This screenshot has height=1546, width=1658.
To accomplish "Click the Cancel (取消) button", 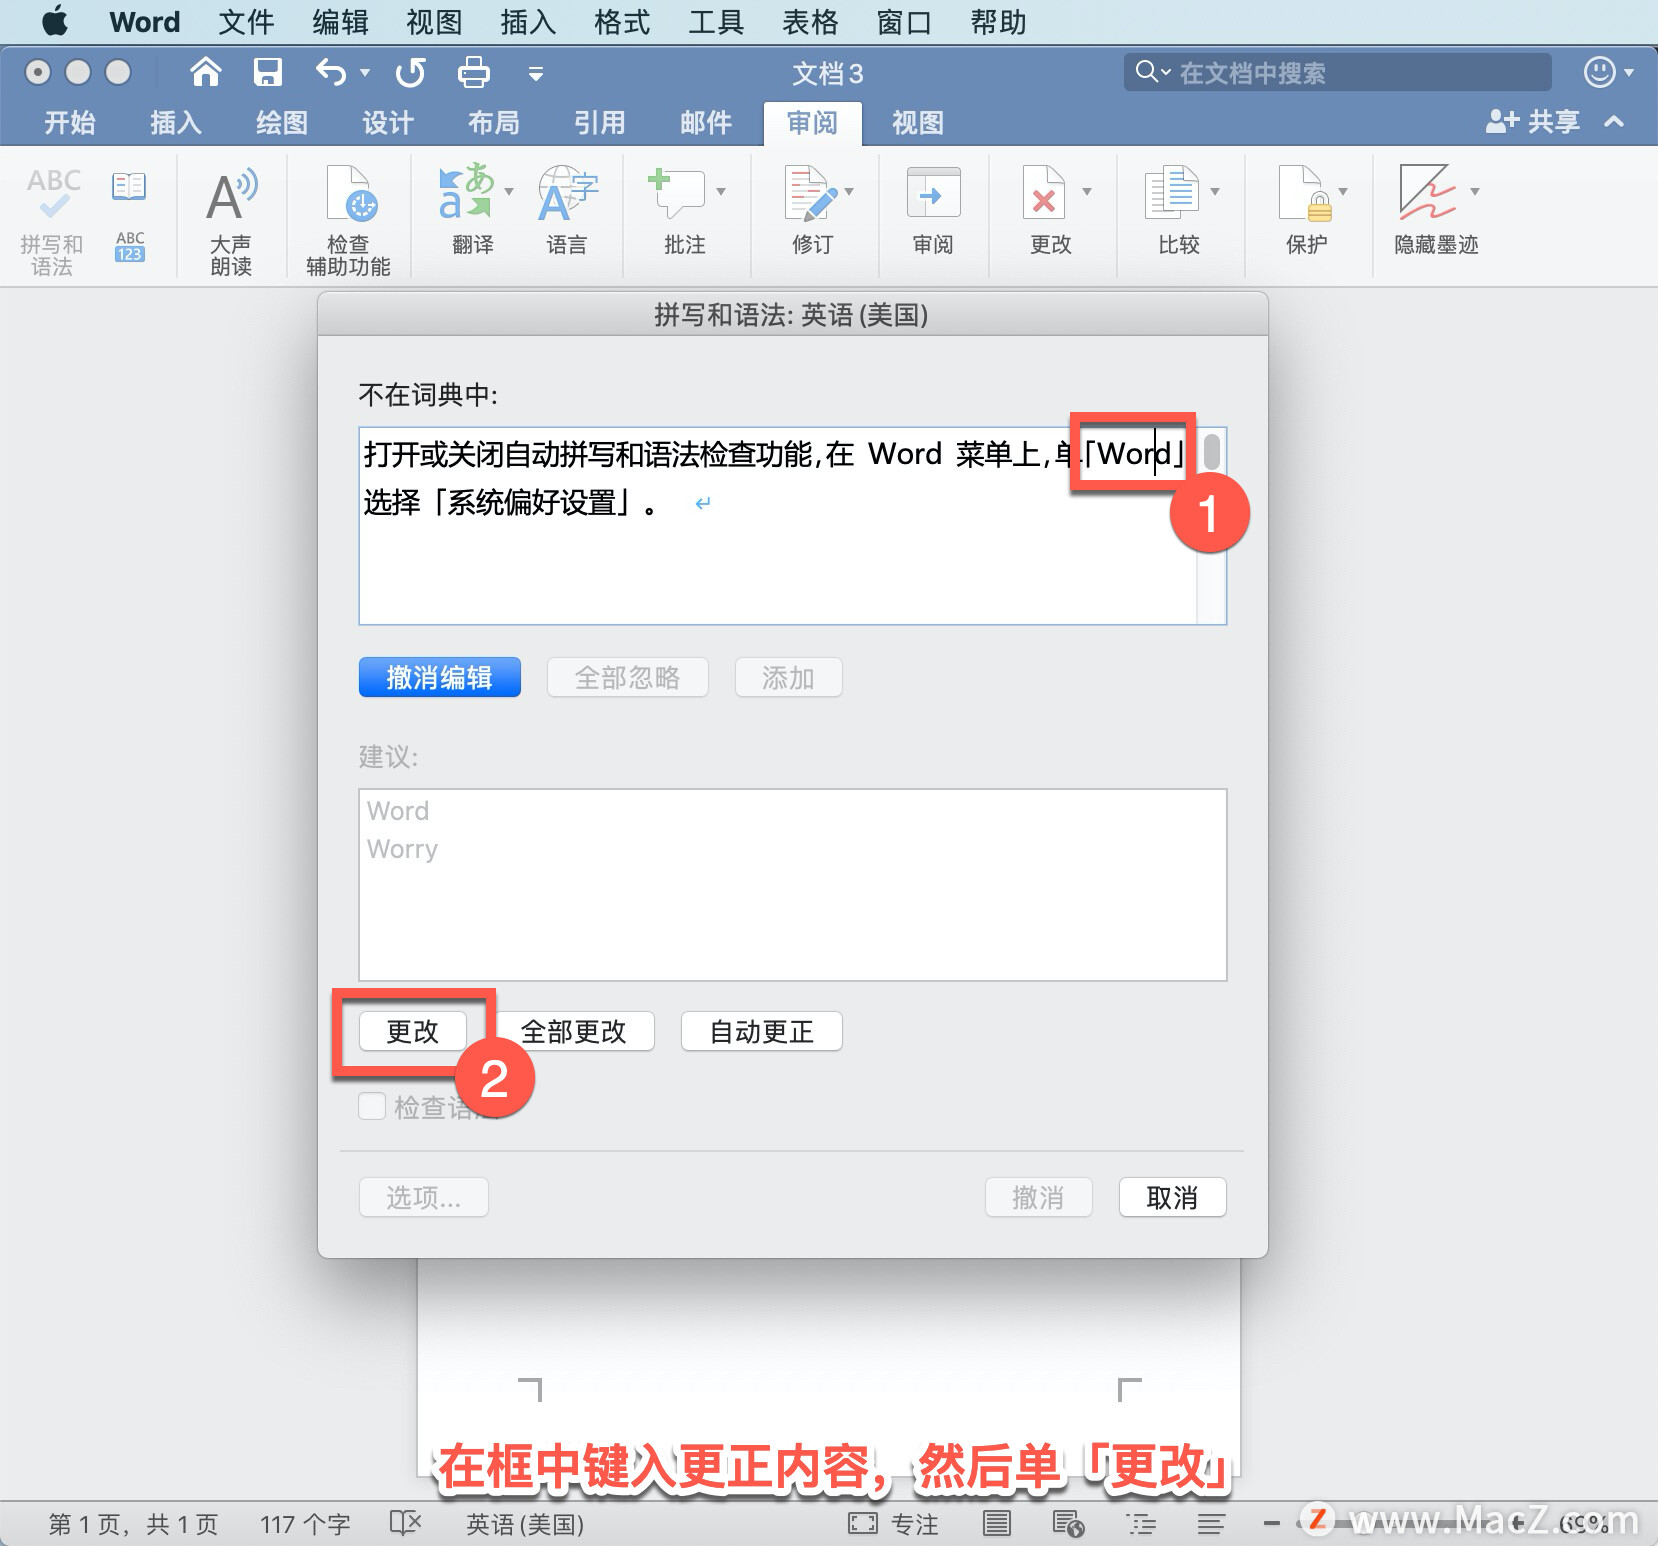I will pyautogui.click(x=1173, y=1197).
